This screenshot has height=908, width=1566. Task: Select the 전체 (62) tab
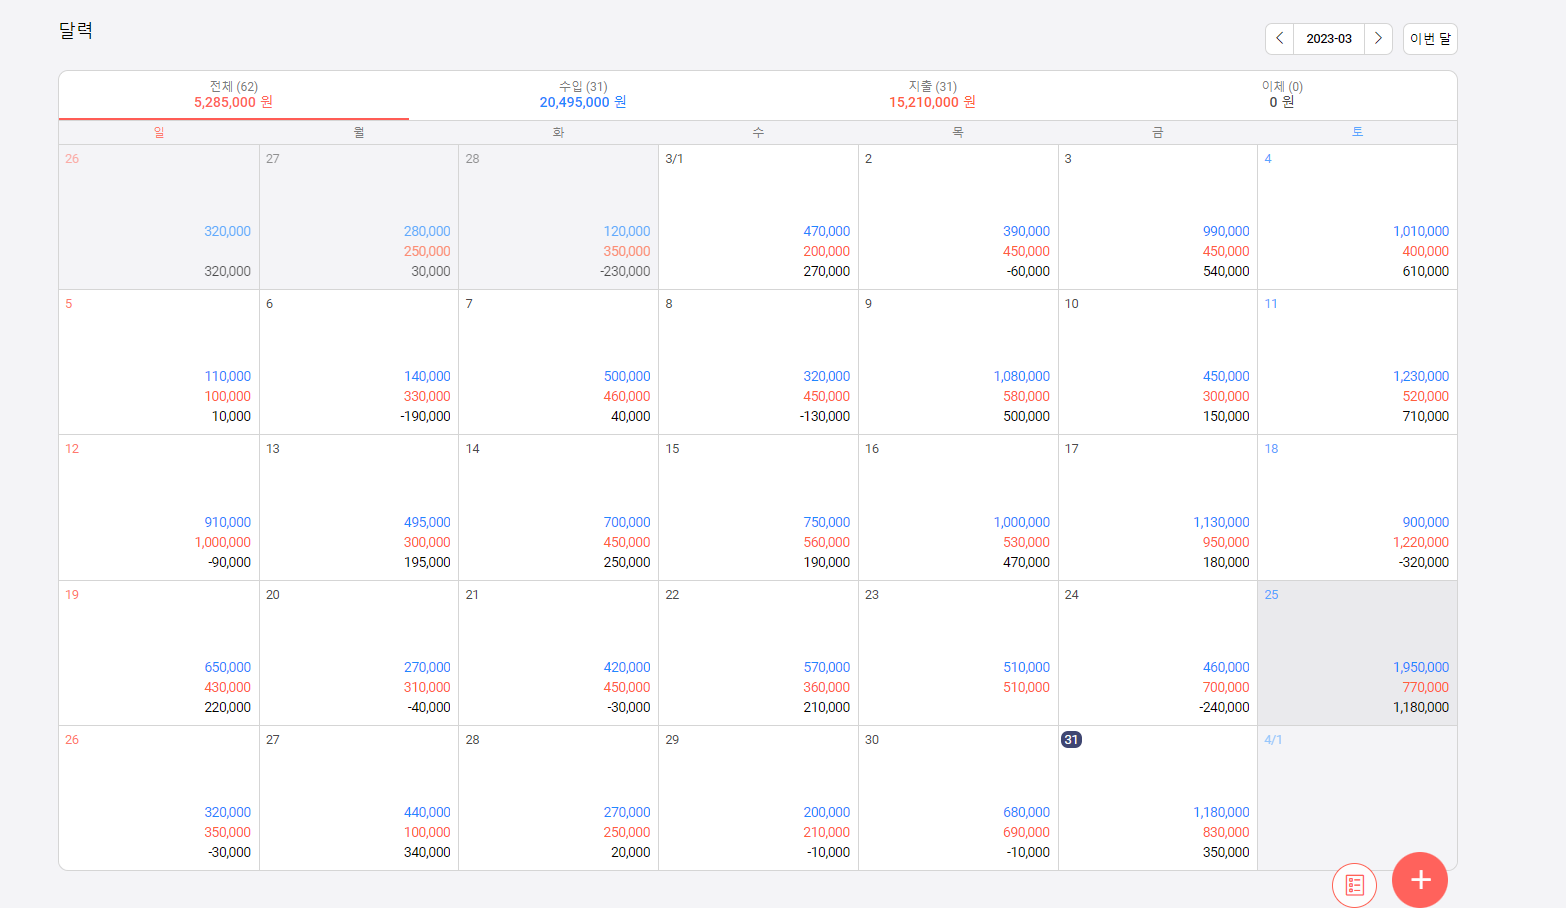click(234, 95)
